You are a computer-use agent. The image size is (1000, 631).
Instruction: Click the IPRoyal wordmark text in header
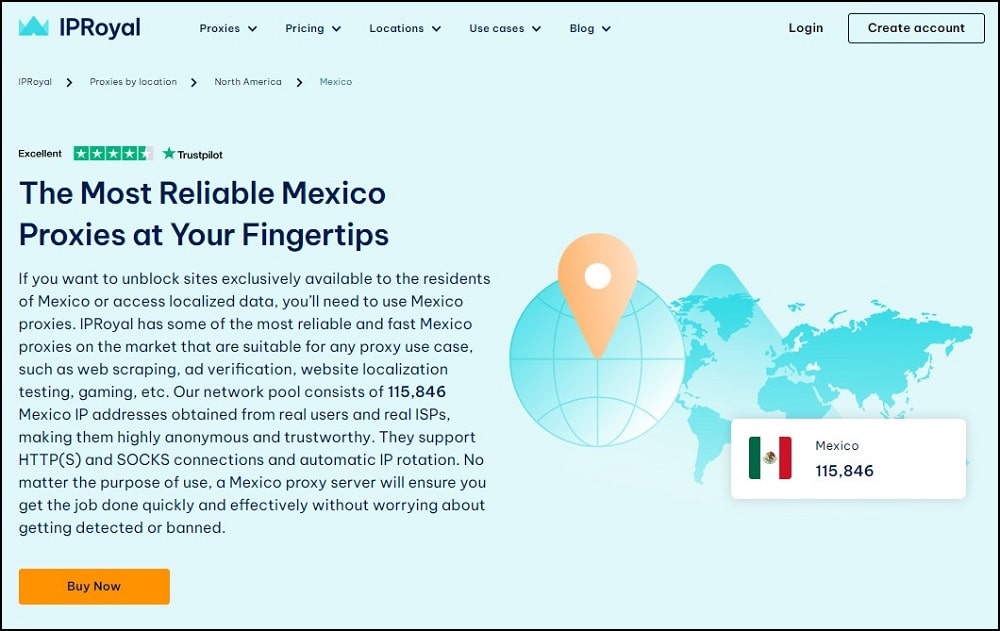100,27
